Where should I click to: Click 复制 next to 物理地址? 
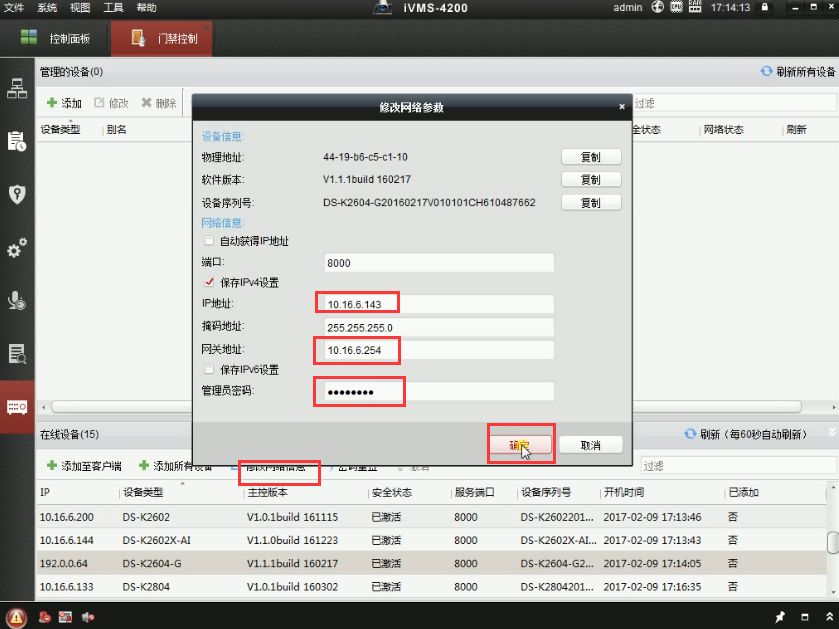590,157
